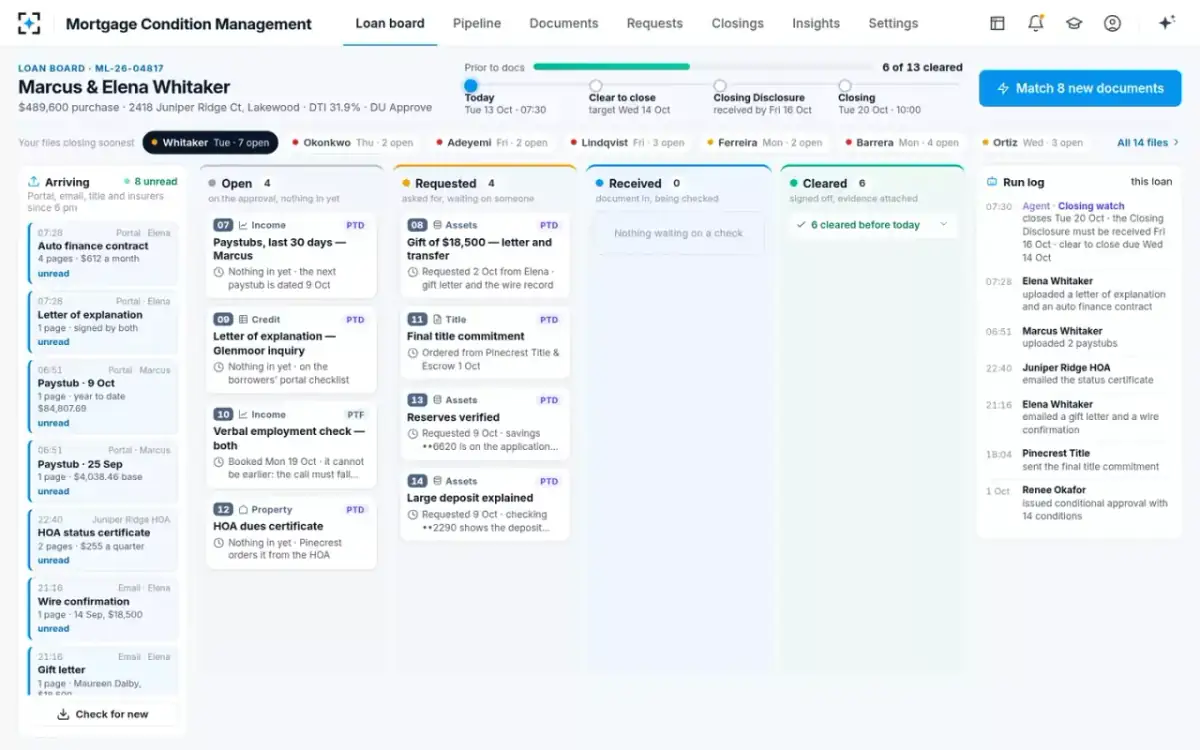
Task: Select the Ferreira file chip
Action: [x=766, y=143]
